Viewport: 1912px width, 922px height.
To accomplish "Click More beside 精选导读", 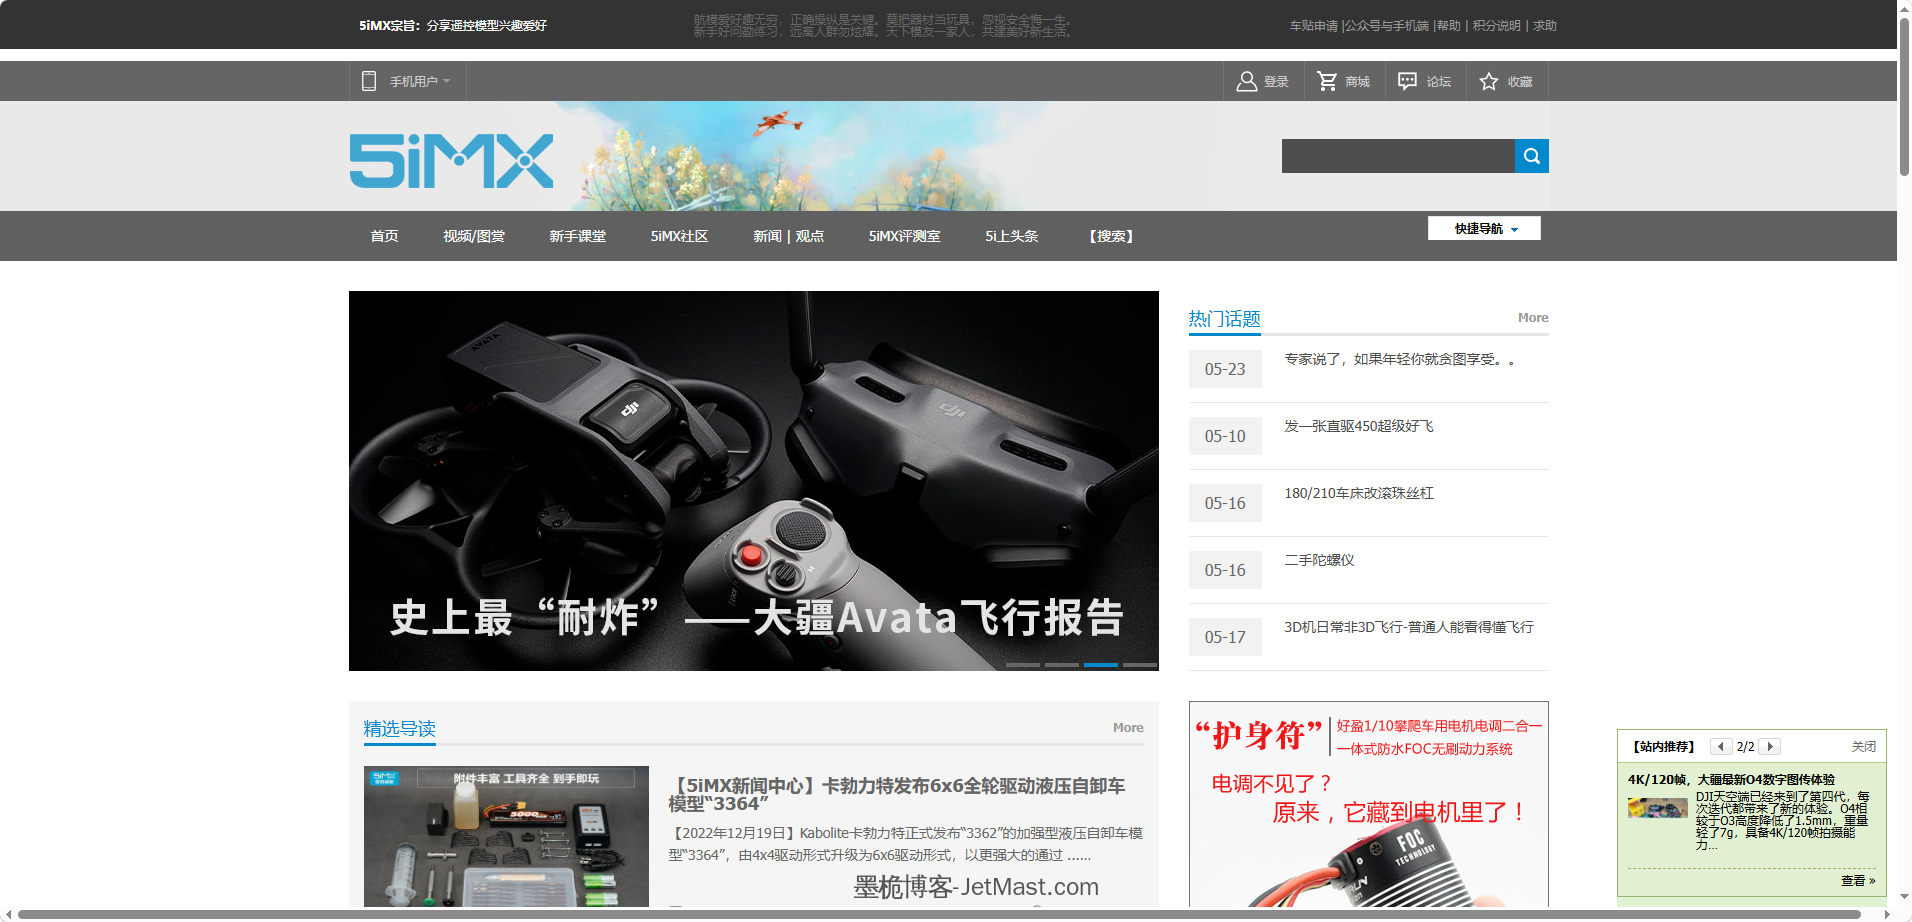I will (1128, 728).
